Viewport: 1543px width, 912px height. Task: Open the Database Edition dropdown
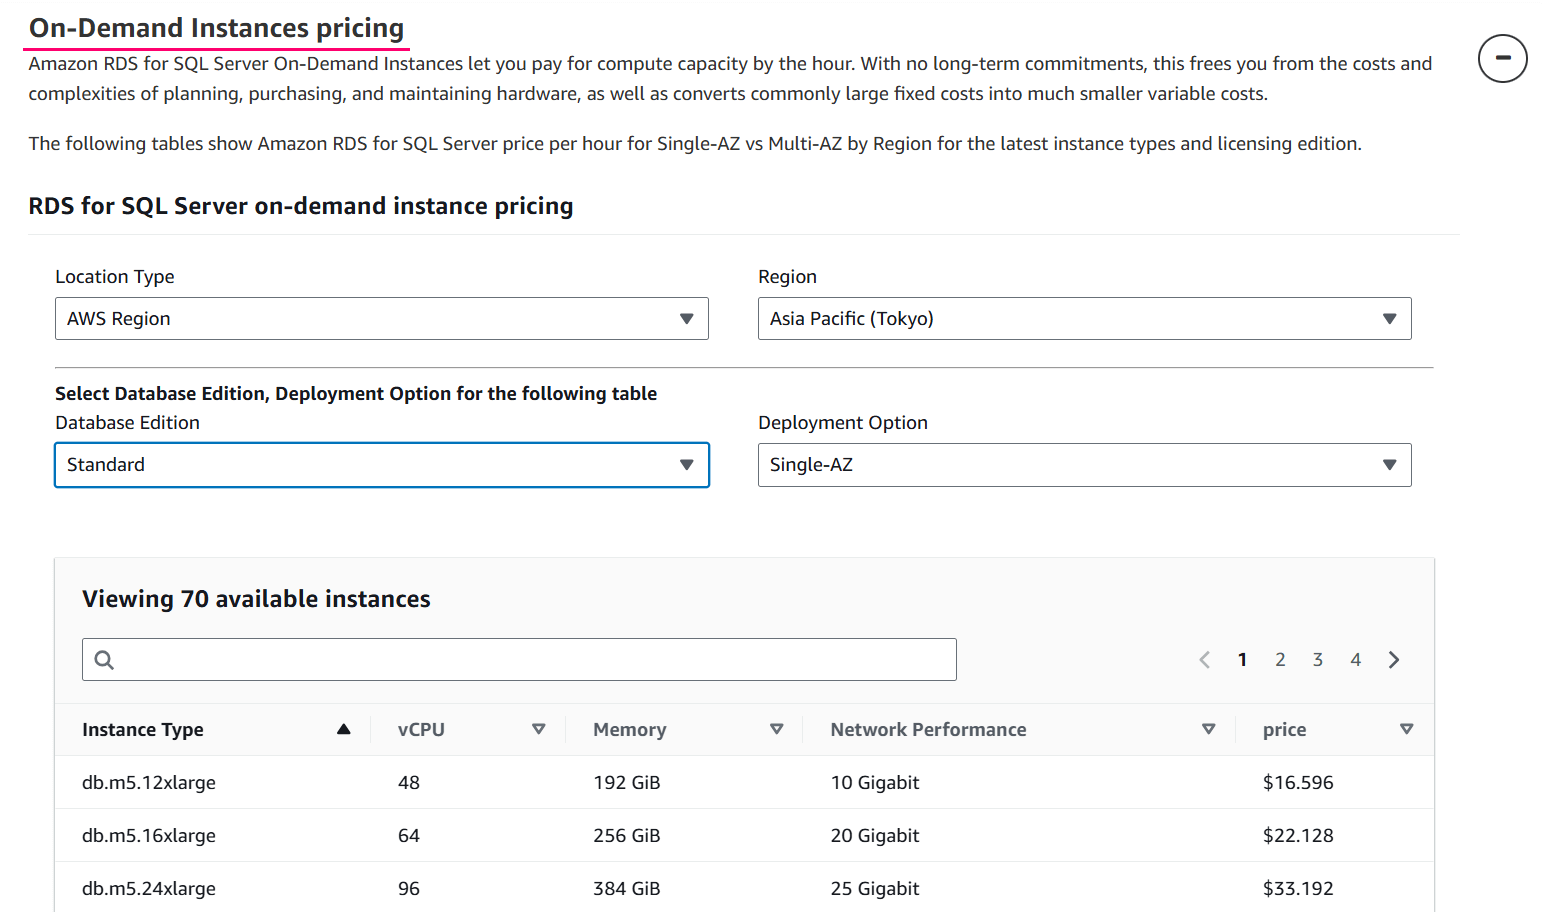pyautogui.click(x=382, y=464)
